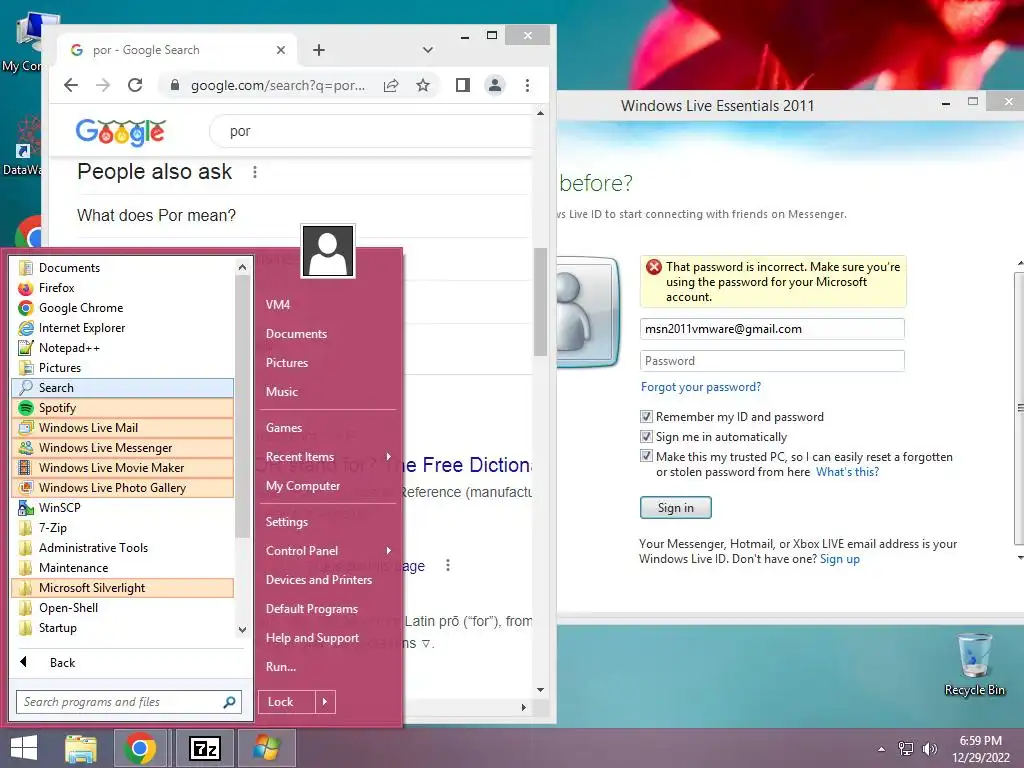This screenshot has width=1024, height=768.
Task: Click the user account picture in start menu
Action: tap(328, 251)
